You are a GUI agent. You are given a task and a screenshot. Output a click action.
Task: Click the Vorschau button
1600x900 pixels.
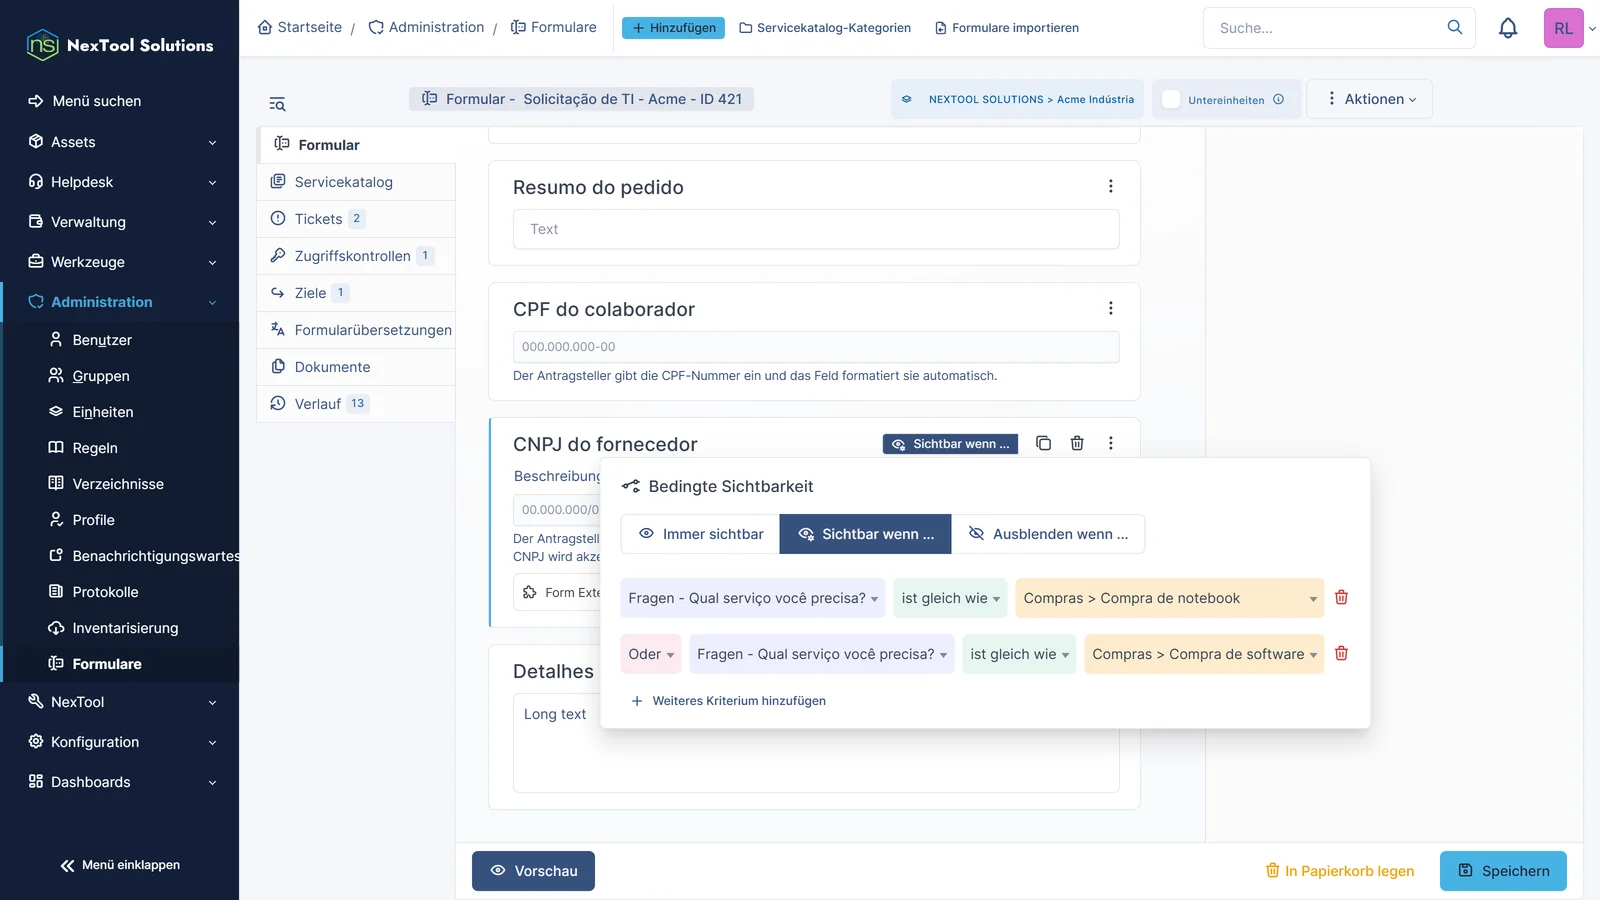[533, 871]
